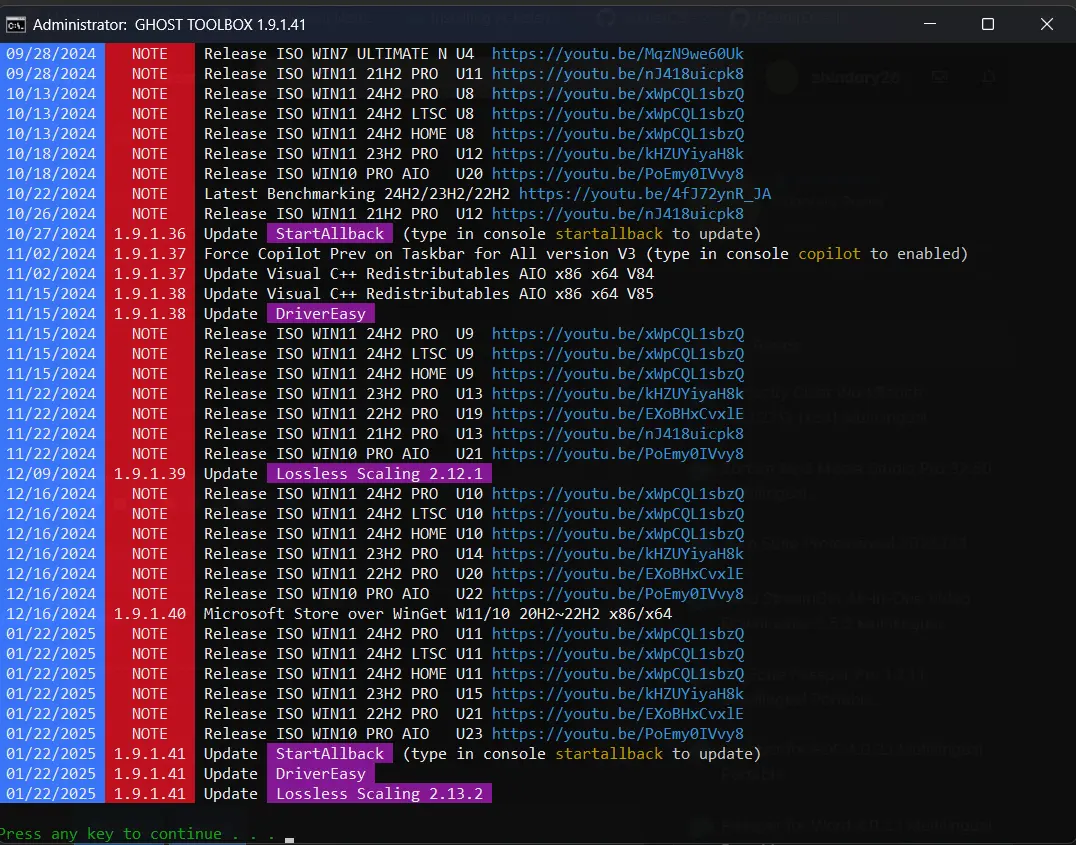Select version label 1.9.1.39
Screen dimensions: 1076x845
pyautogui.click(x=150, y=474)
